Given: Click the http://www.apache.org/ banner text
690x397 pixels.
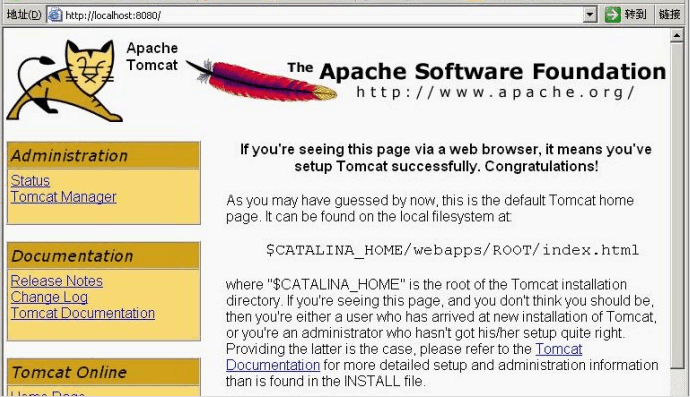Looking at the screenshot, I should [495, 92].
